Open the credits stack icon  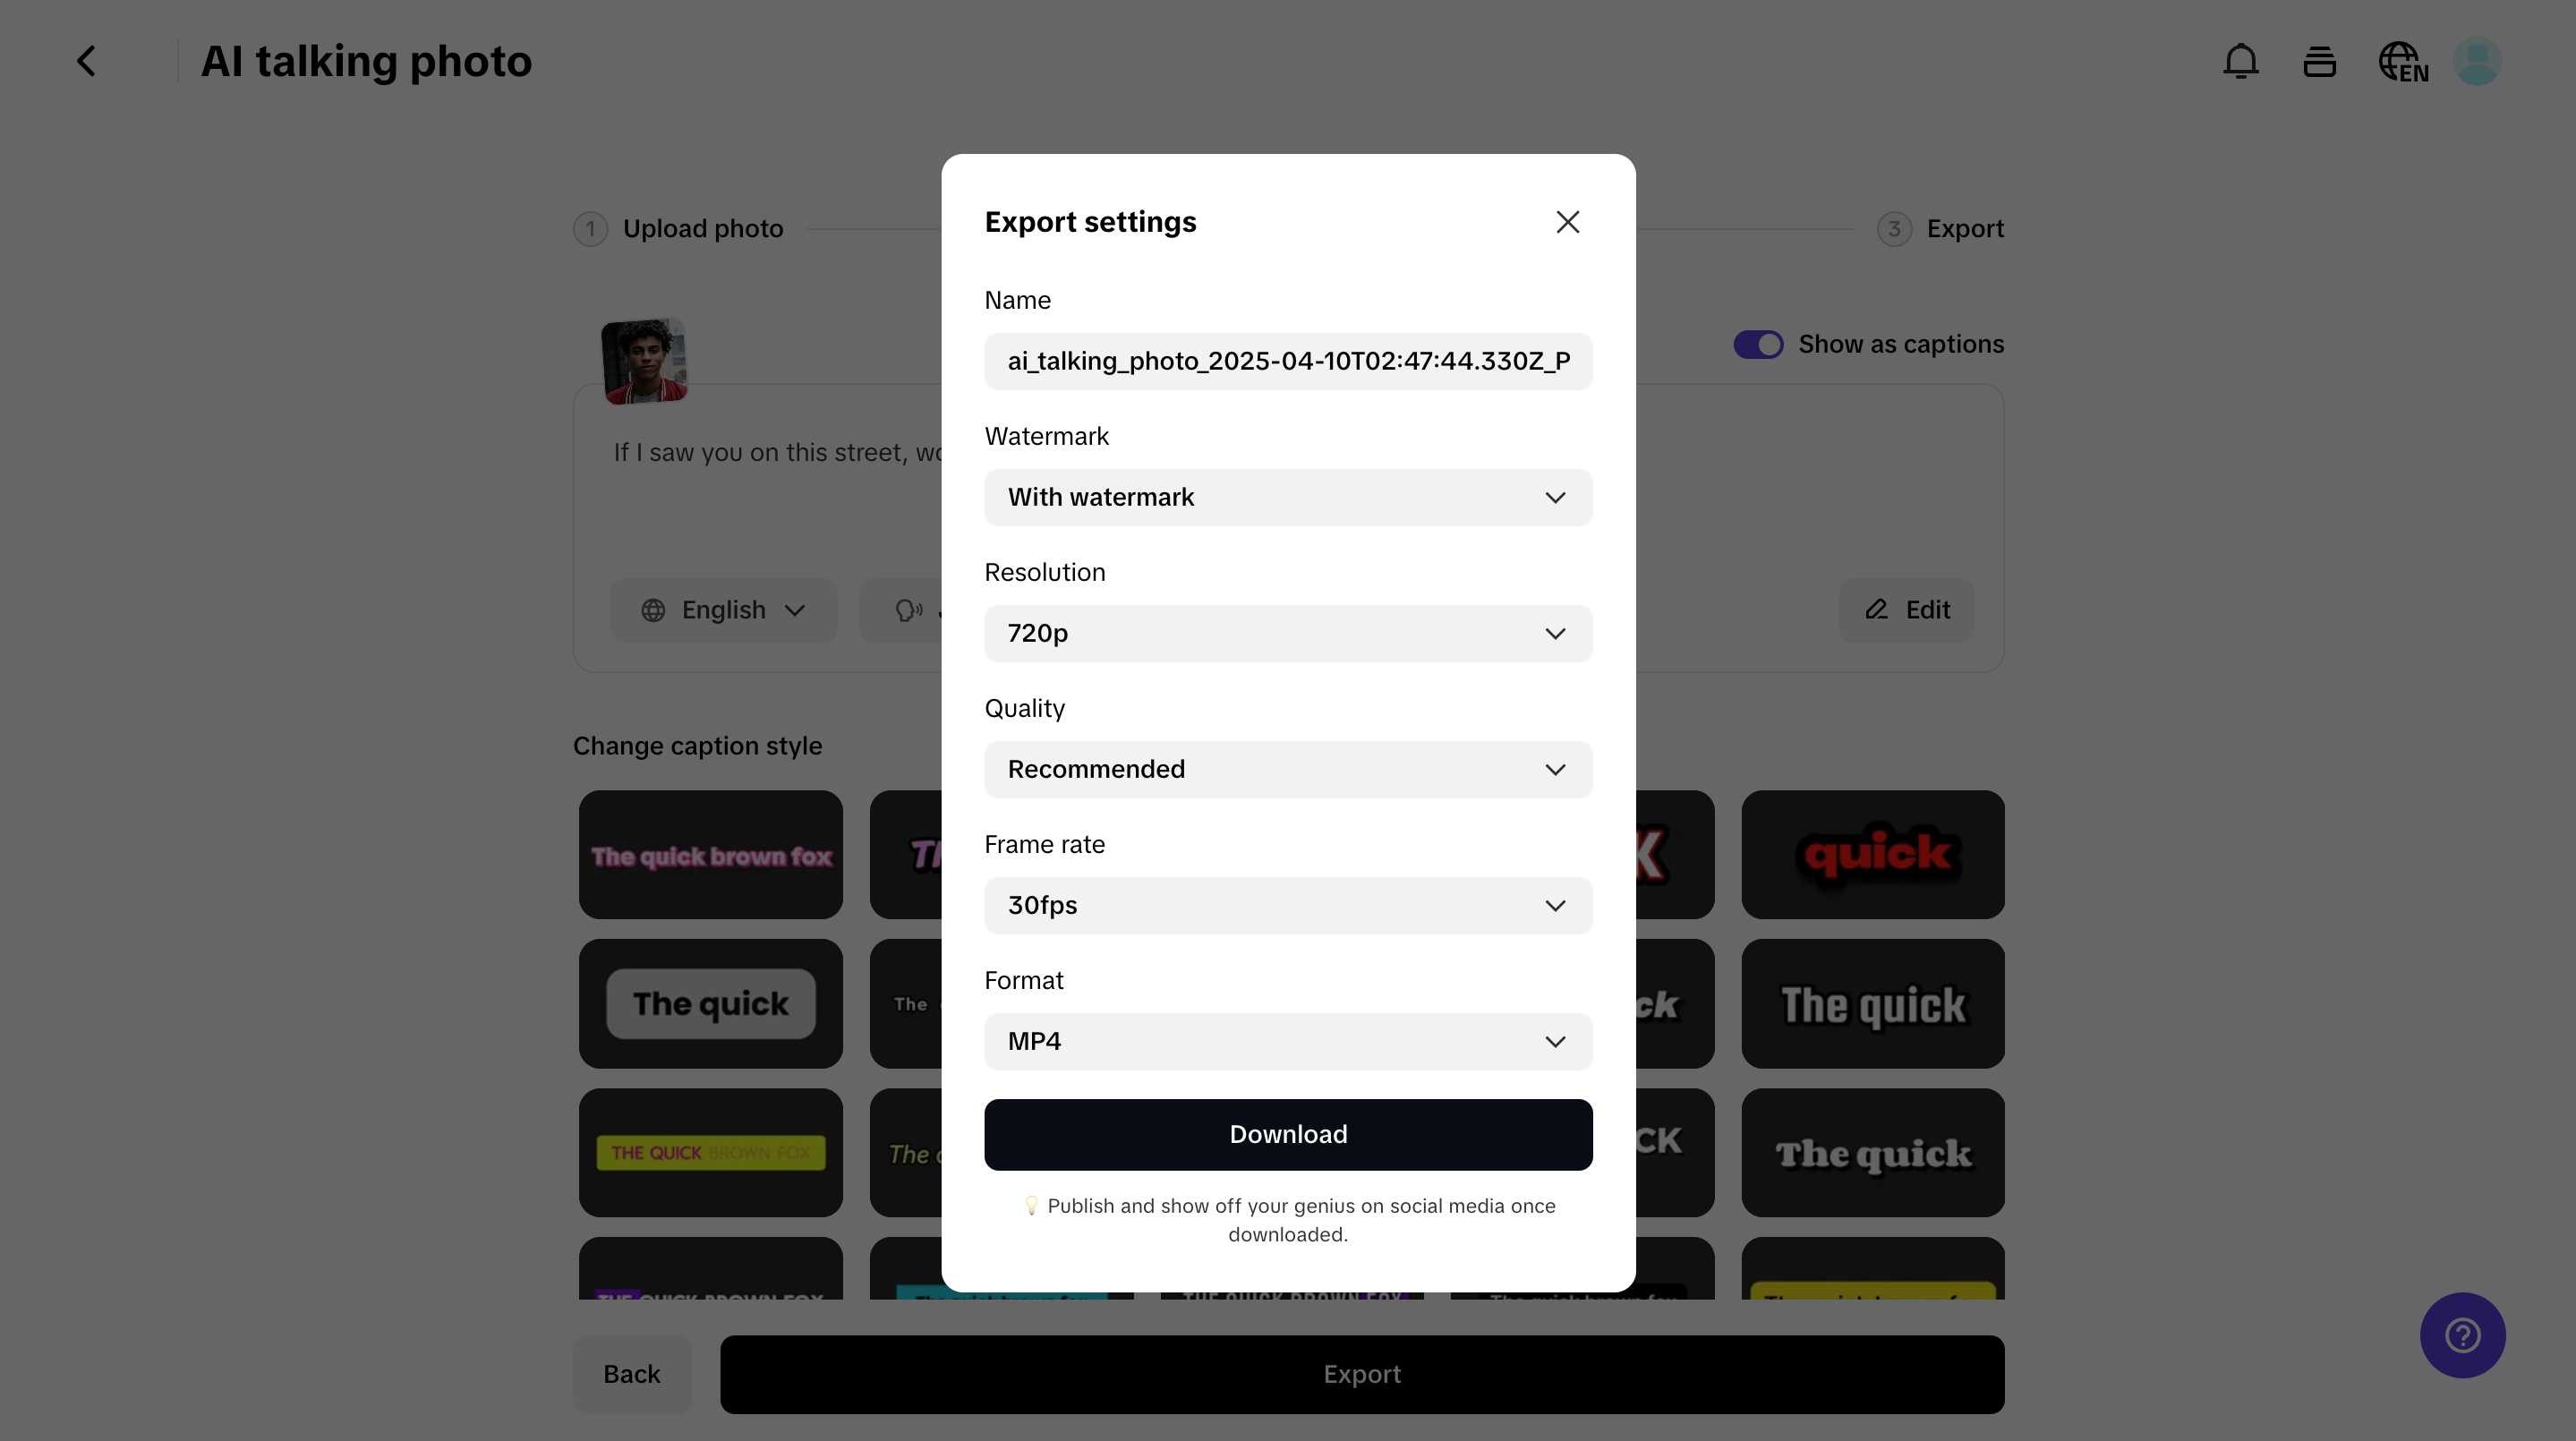2319,62
